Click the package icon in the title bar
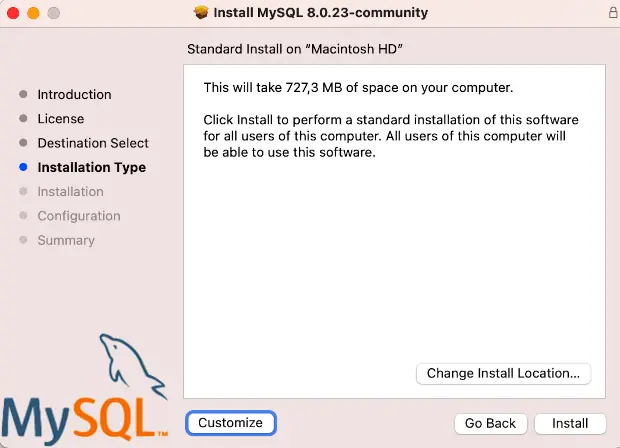 point(202,13)
